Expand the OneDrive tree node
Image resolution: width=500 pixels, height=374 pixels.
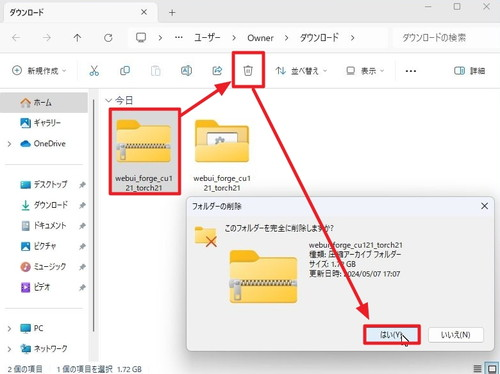pos(9,144)
